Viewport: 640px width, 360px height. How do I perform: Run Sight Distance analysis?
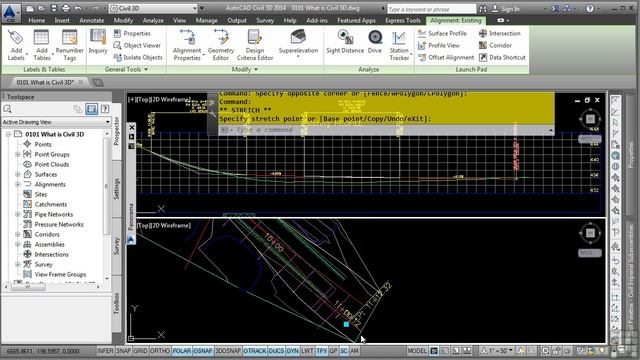pos(345,42)
